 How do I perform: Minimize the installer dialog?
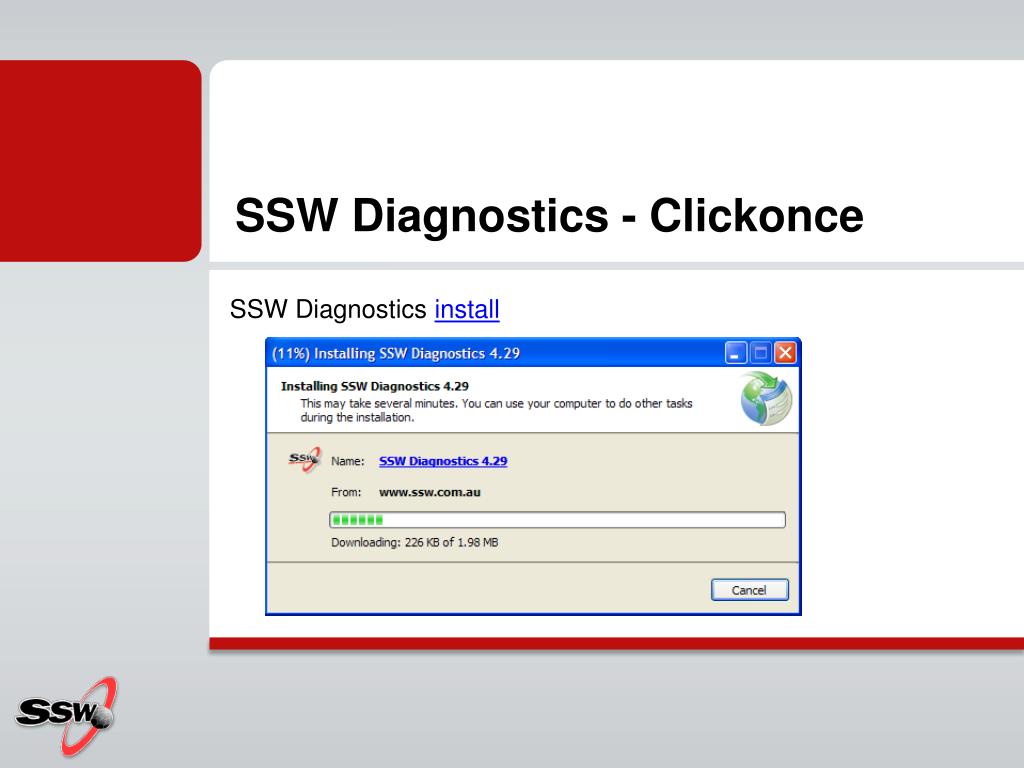735,353
